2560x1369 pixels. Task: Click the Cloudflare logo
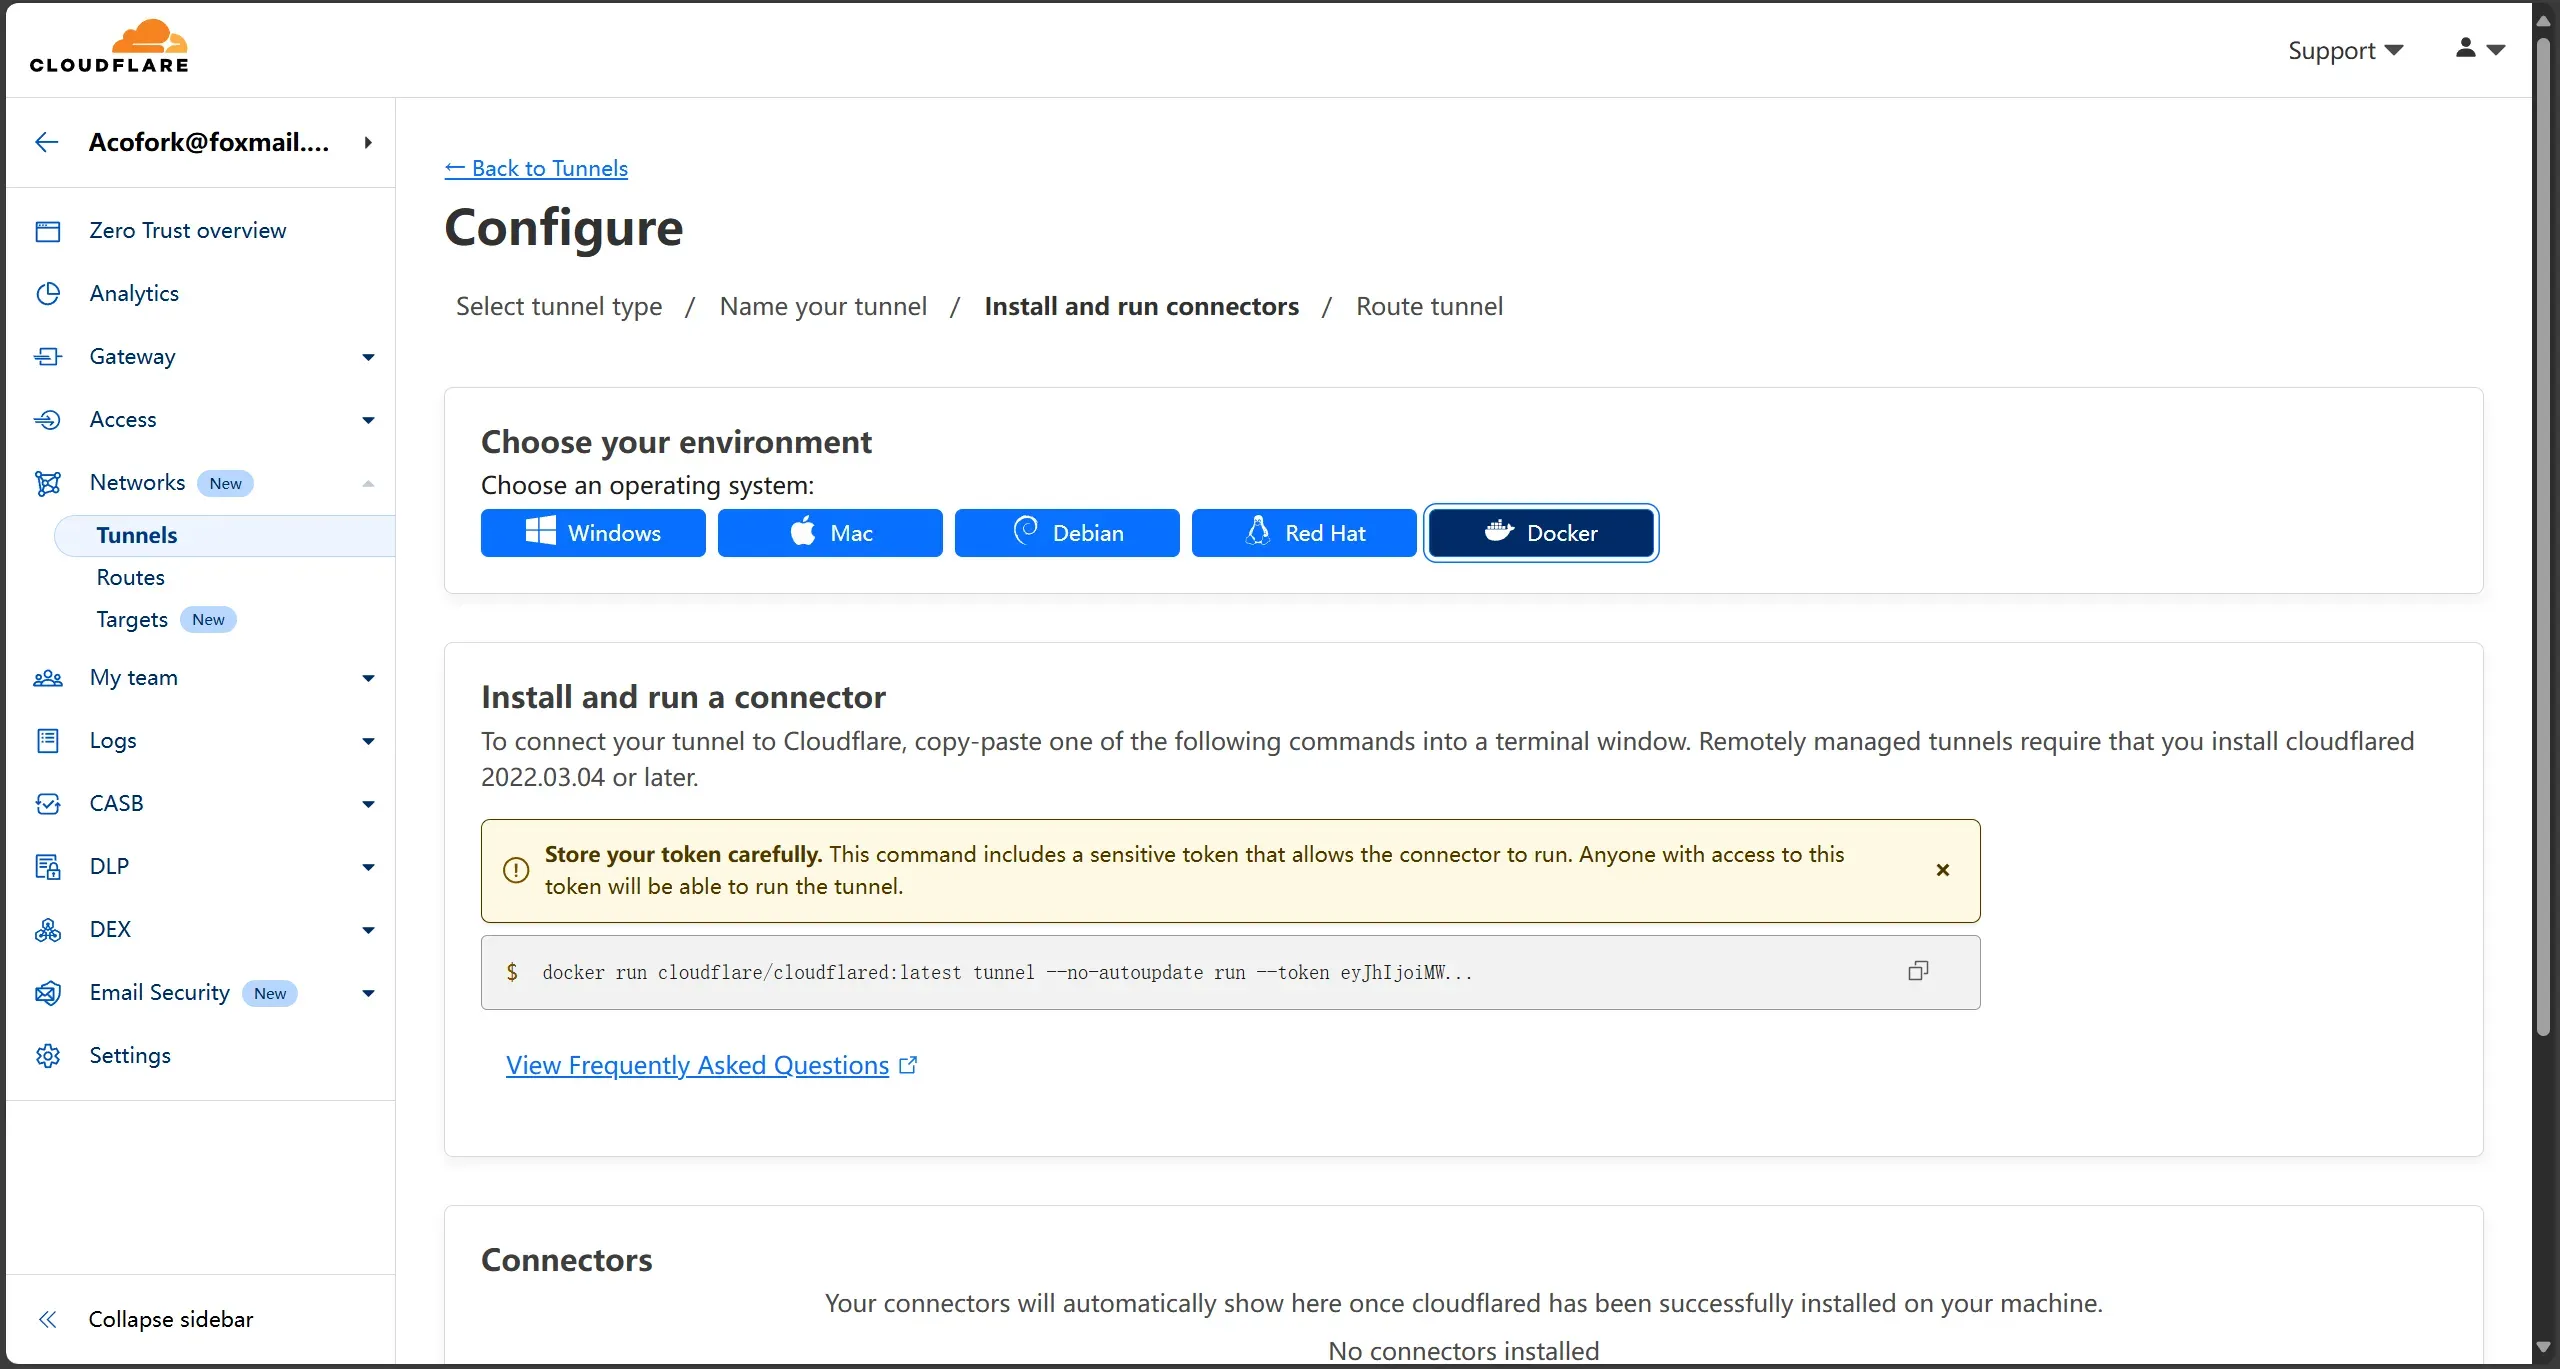point(109,47)
